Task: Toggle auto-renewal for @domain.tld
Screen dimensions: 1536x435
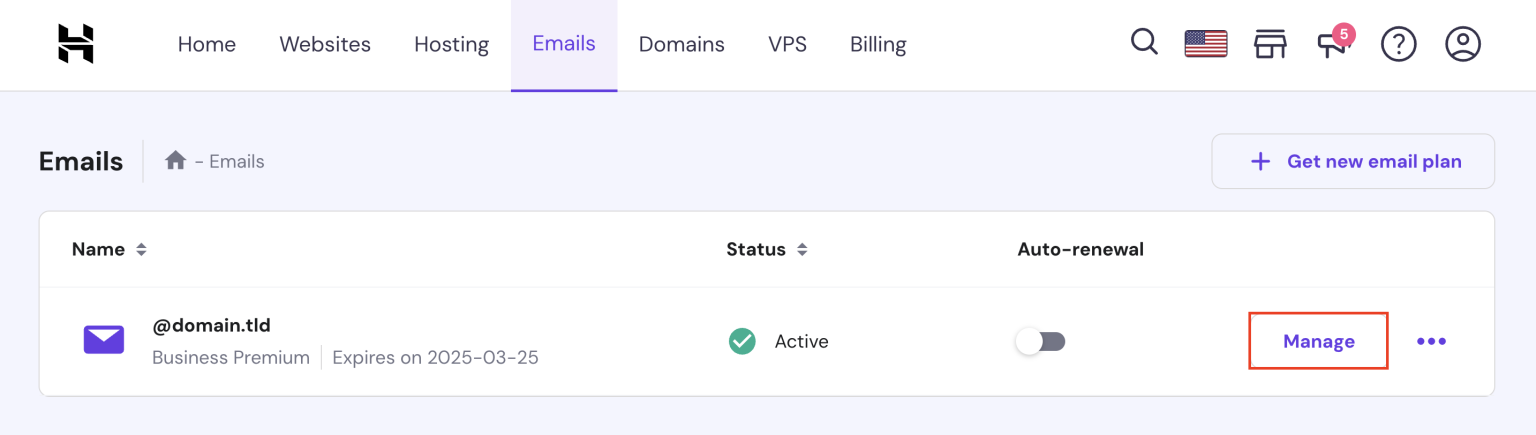Action: 1041,342
